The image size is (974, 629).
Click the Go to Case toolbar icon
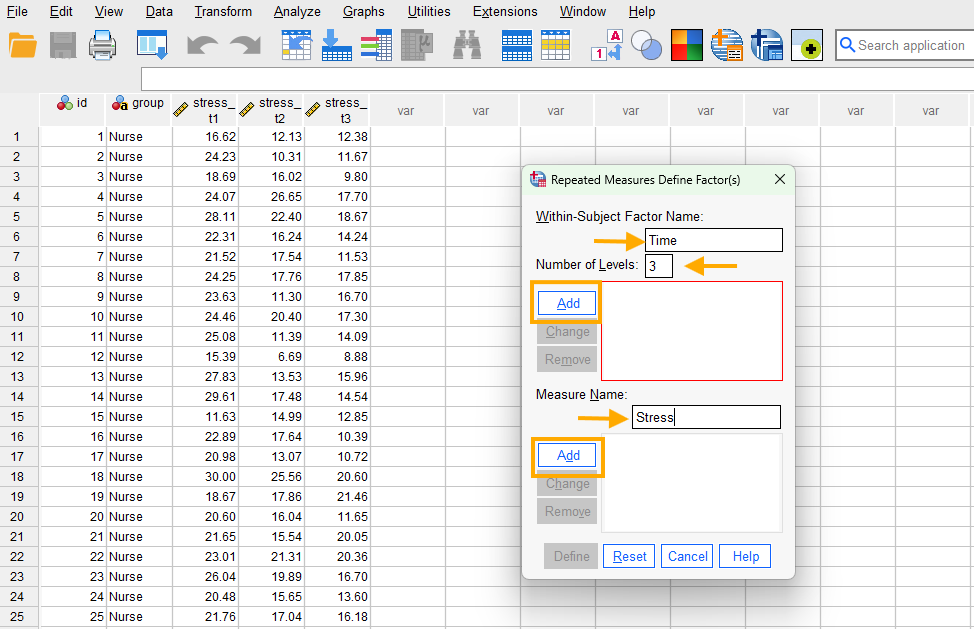click(x=296, y=45)
